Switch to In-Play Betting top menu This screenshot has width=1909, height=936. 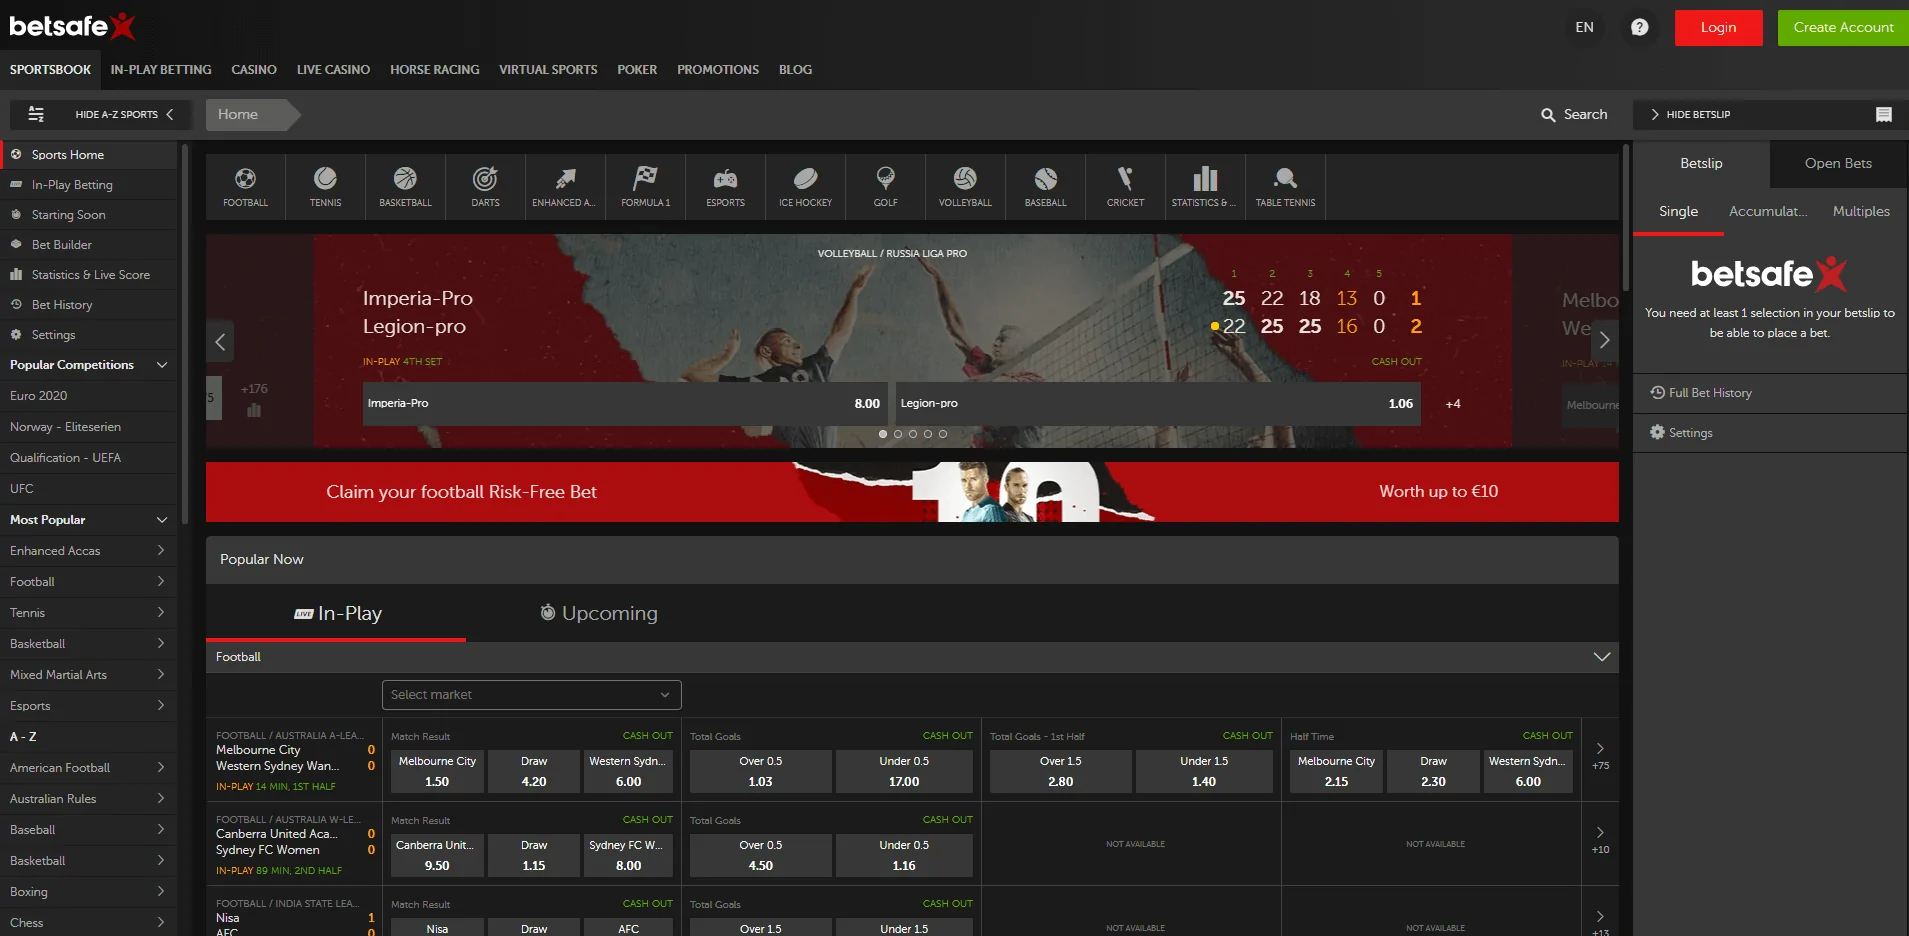[161, 70]
